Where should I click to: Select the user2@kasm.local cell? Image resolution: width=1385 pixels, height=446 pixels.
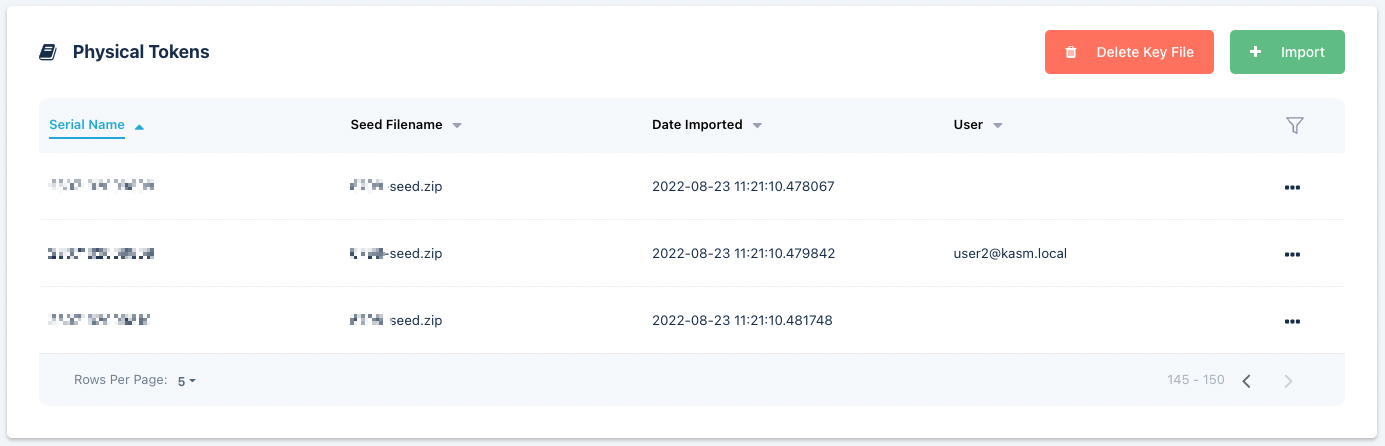tap(1010, 254)
